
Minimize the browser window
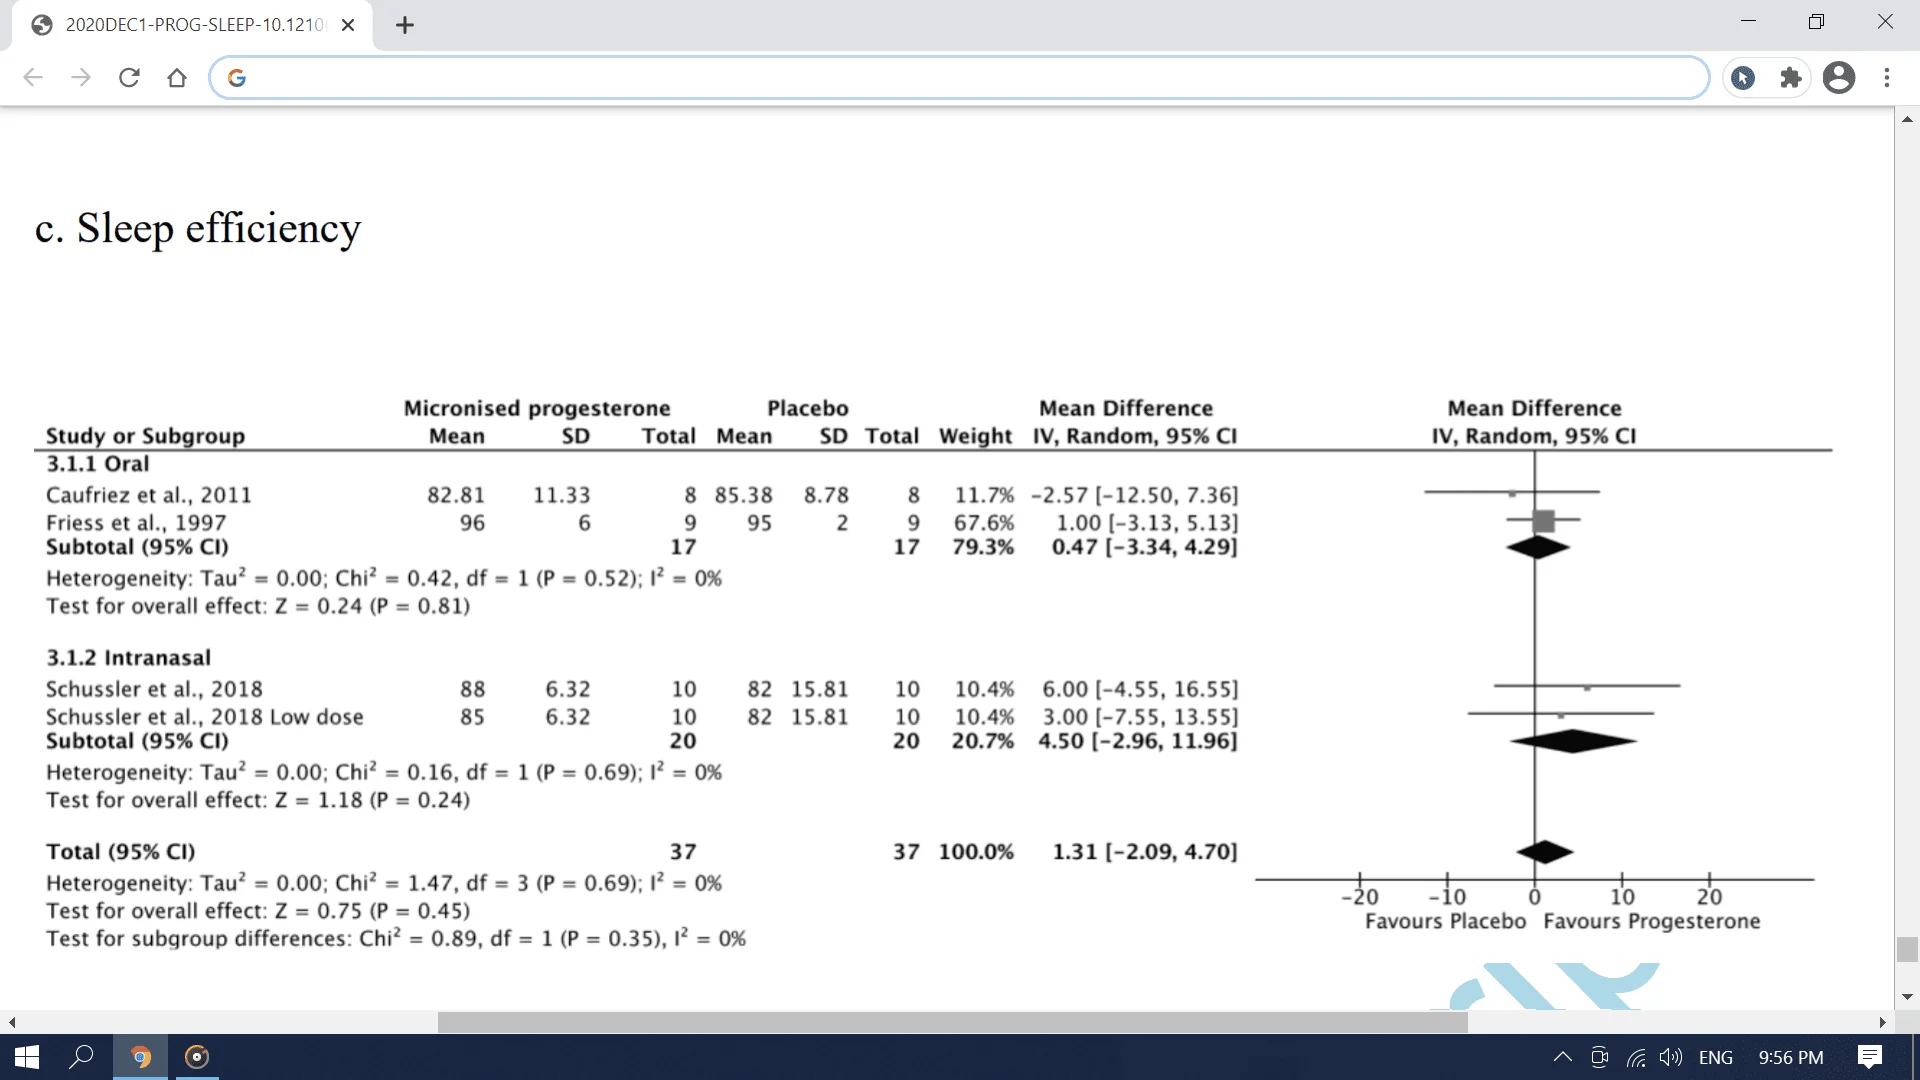[1748, 21]
